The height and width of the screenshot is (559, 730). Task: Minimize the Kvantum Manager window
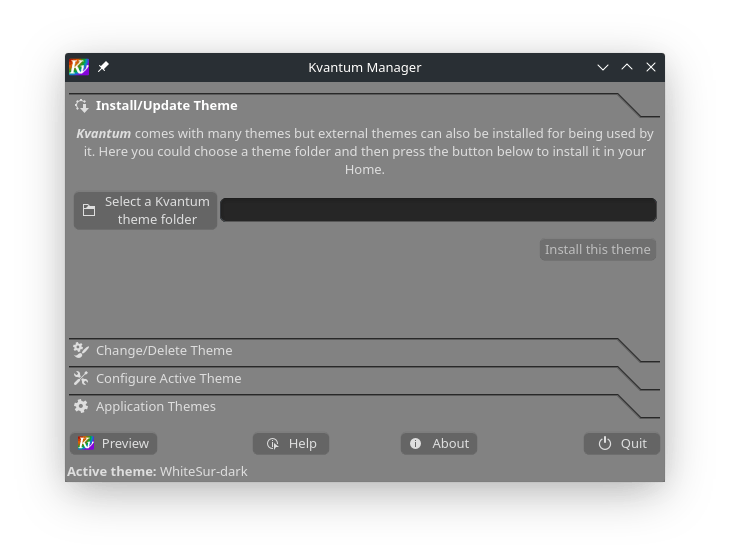click(603, 67)
